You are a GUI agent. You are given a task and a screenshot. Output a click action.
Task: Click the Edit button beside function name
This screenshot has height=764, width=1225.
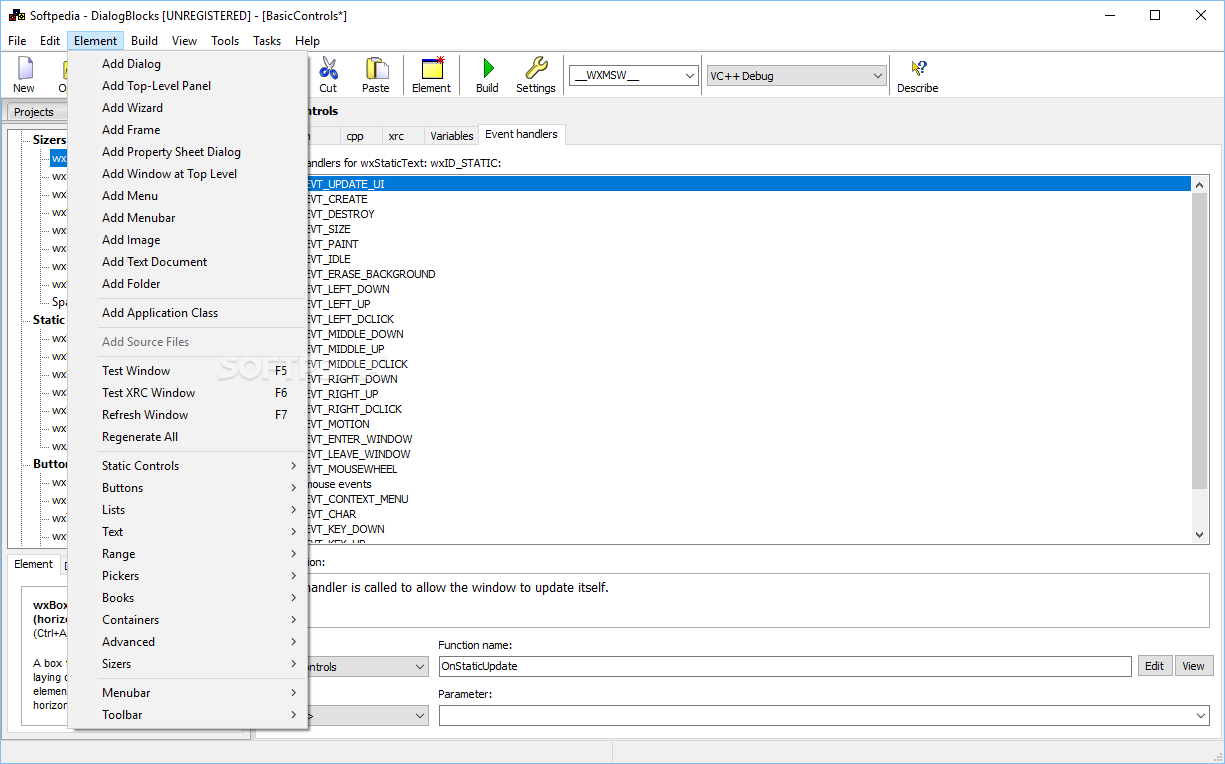pos(1154,666)
